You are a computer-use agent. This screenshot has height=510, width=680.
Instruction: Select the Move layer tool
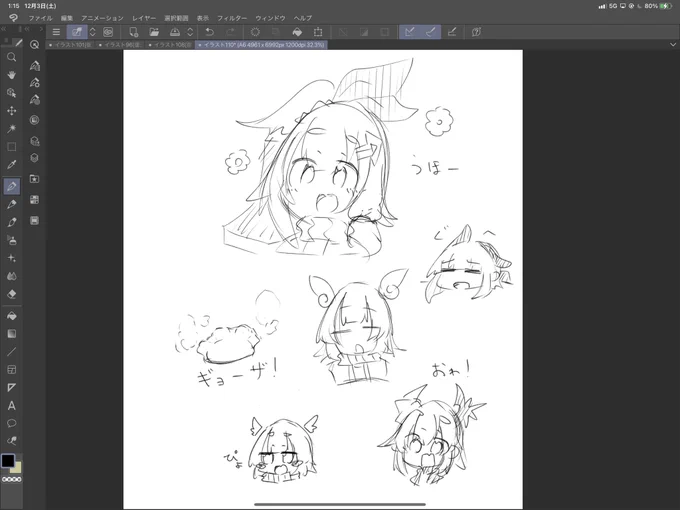click(x=12, y=111)
